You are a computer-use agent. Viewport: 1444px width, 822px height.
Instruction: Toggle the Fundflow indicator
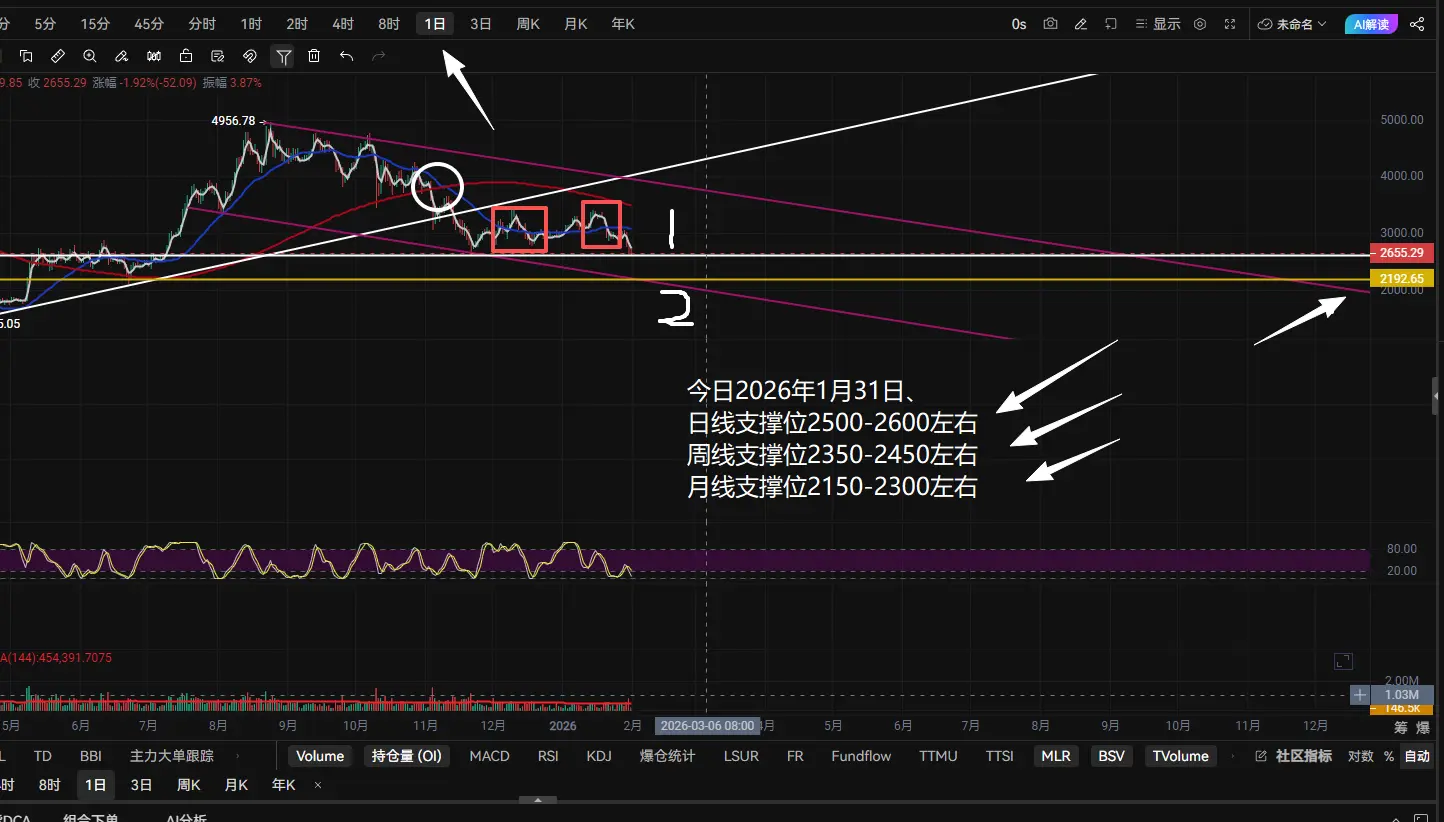[861, 756]
